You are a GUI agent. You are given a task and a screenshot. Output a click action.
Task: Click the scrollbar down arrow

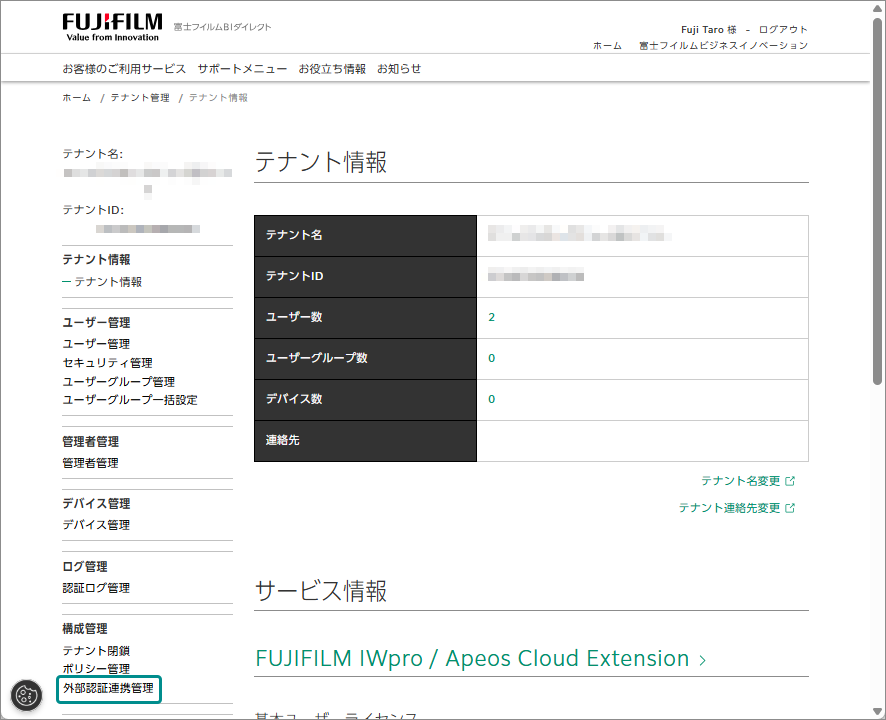click(x=877, y=711)
